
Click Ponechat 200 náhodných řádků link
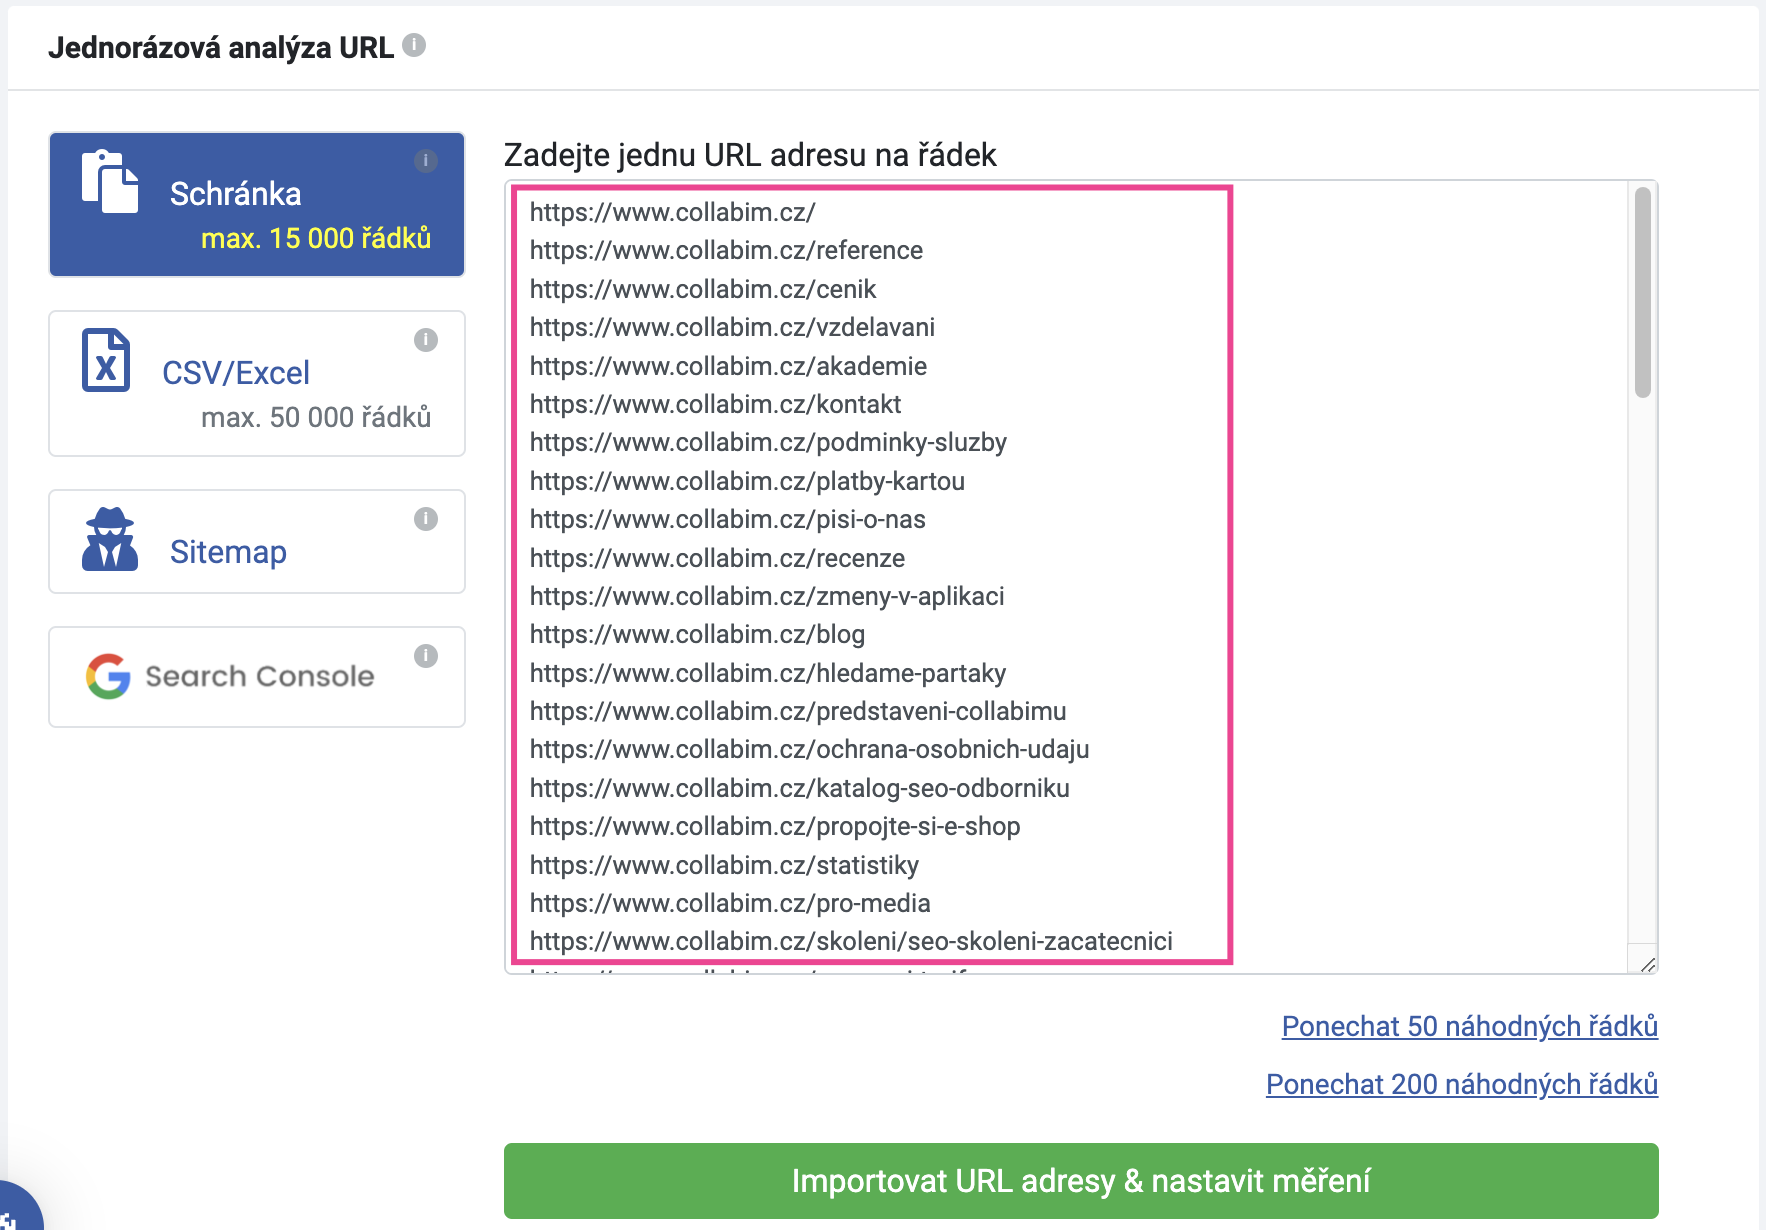[1462, 1085]
